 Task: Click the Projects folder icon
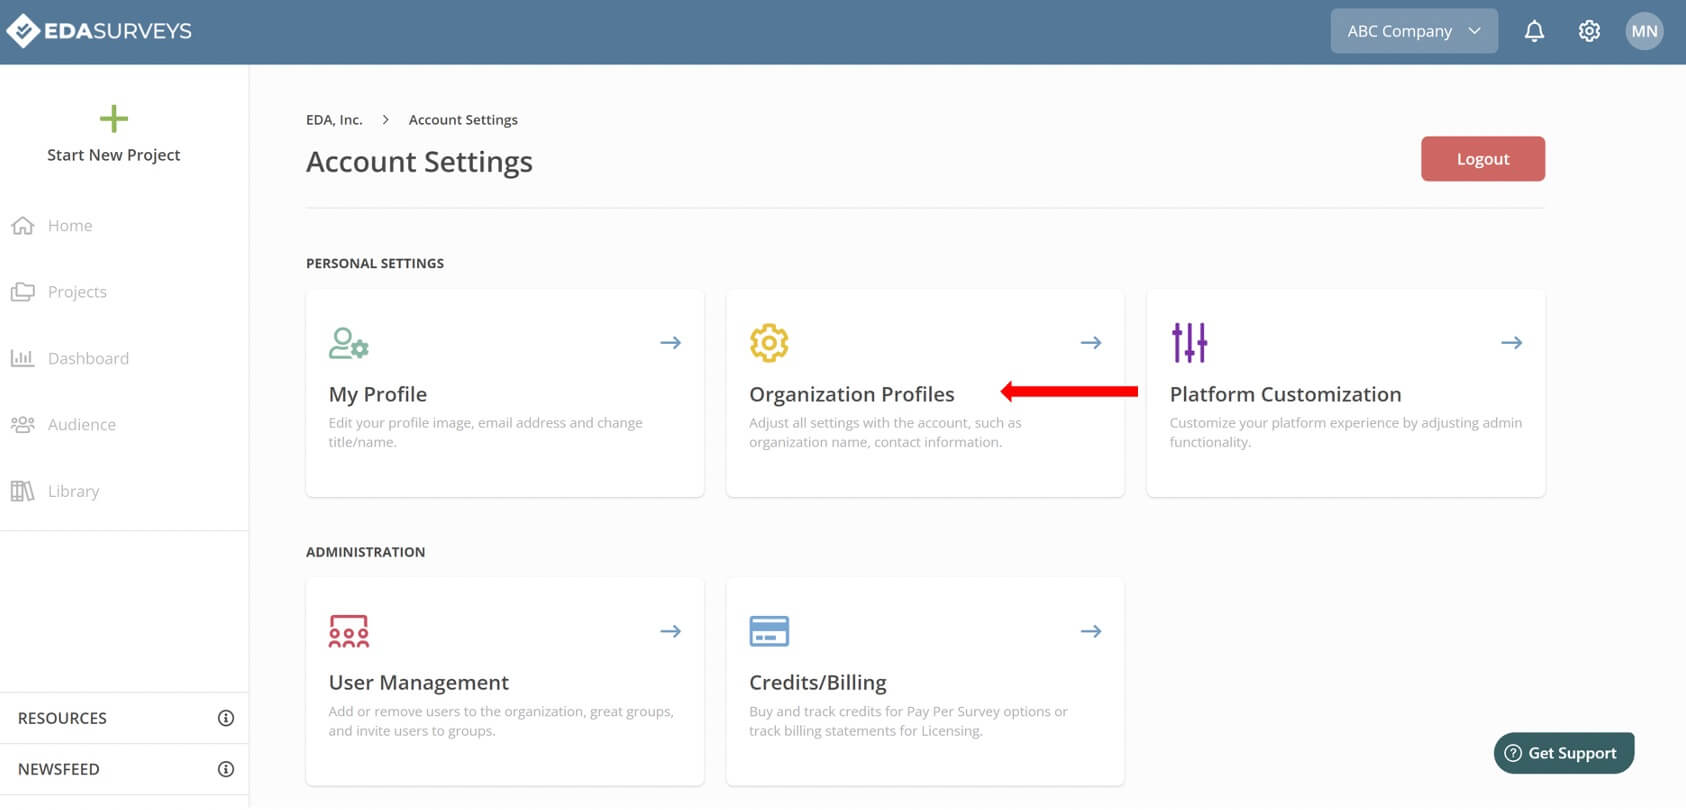click(x=23, y=292)
